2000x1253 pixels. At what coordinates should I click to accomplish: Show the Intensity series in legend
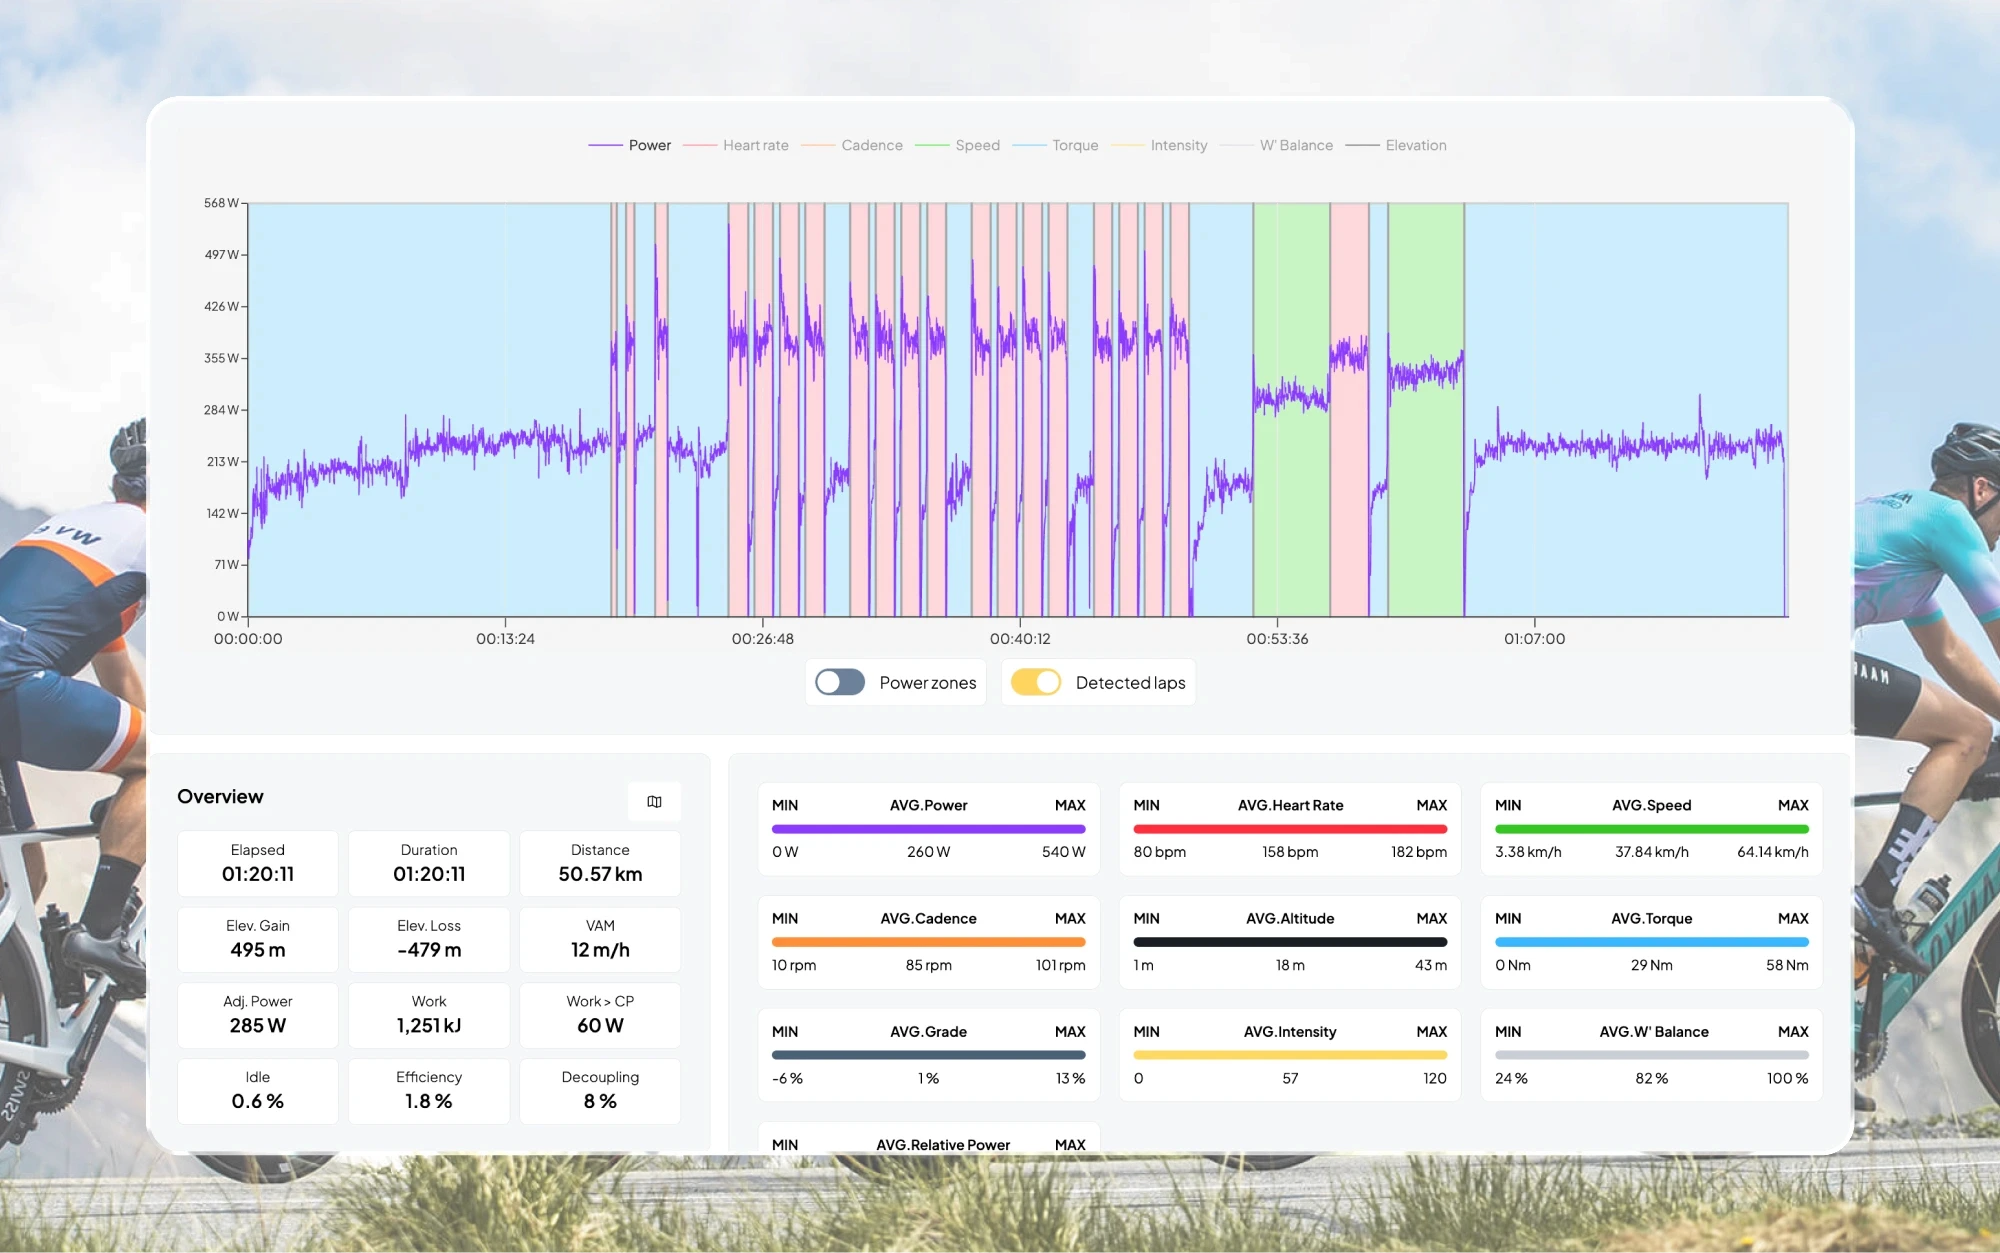1178,145
